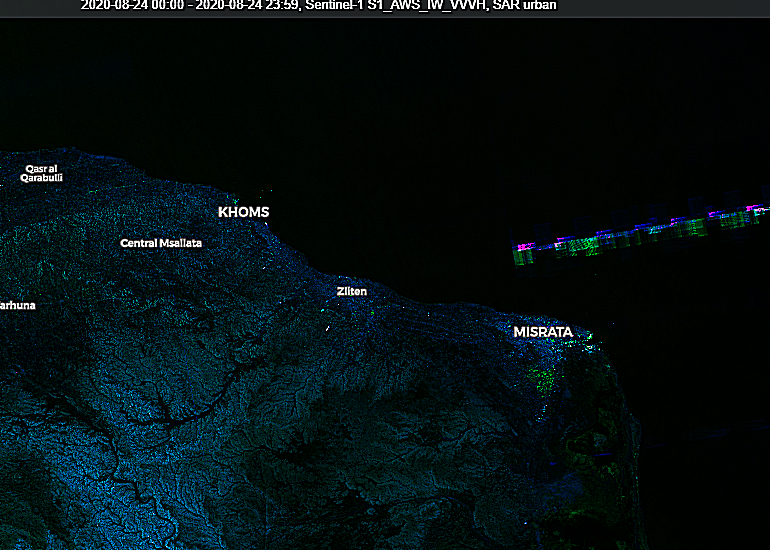Click the white bright spot below Zliten
The height and width of the screenshot is (550, 770).
click(327, 327)
